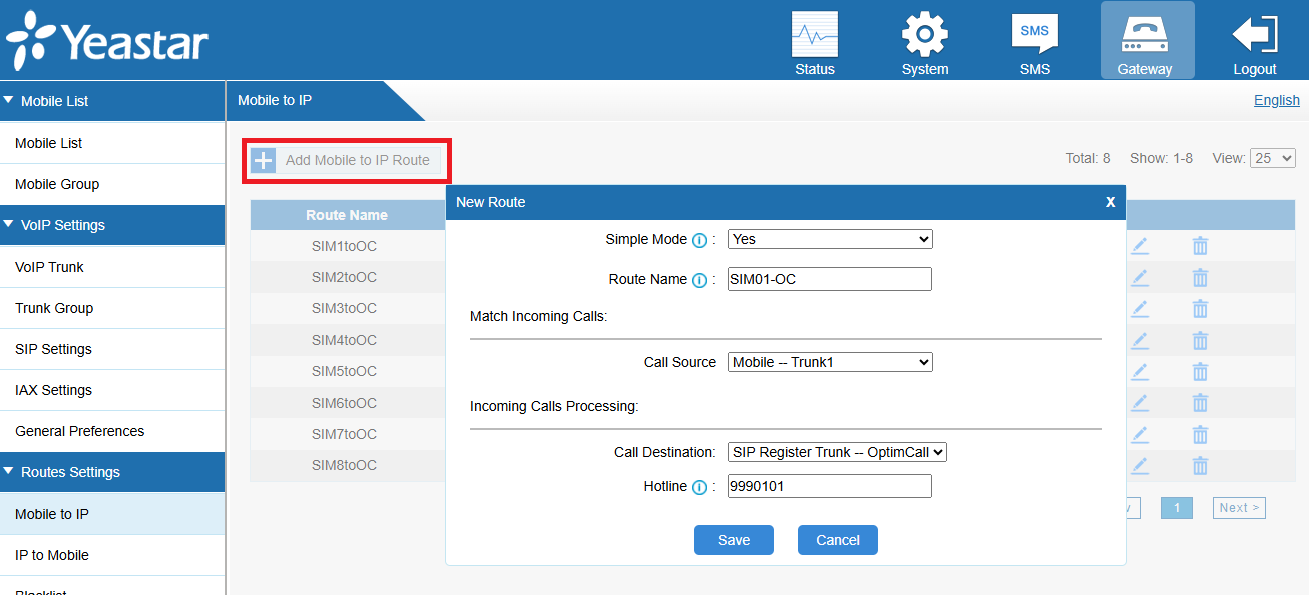Screen dimensions: 1309x595
Task: Click the Add Mobile to IP Route button
Action: [346, 160]
